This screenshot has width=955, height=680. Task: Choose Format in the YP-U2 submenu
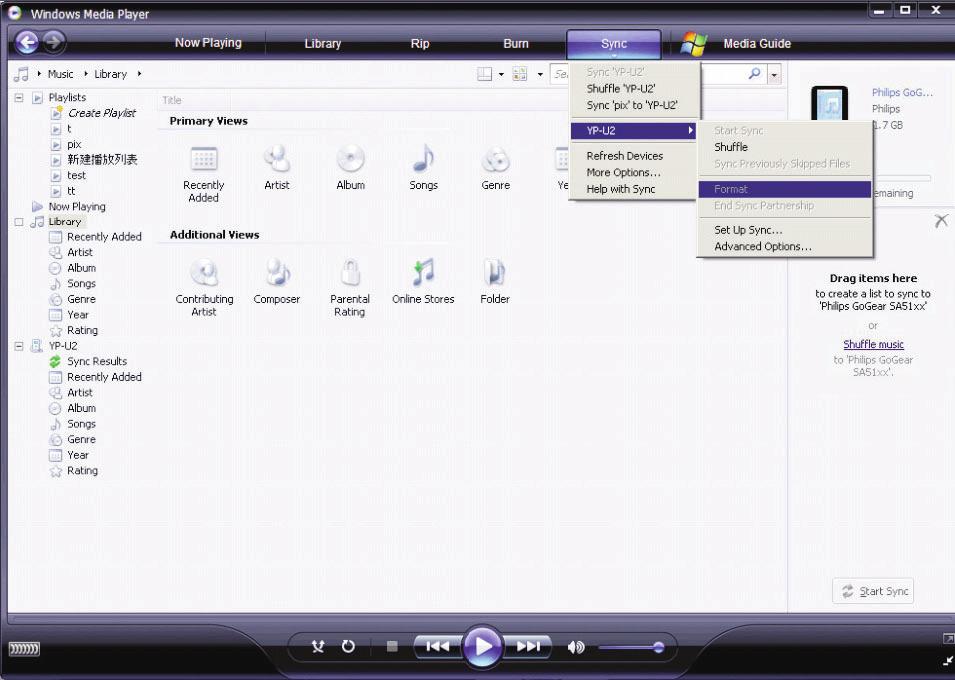pos(784,189)
